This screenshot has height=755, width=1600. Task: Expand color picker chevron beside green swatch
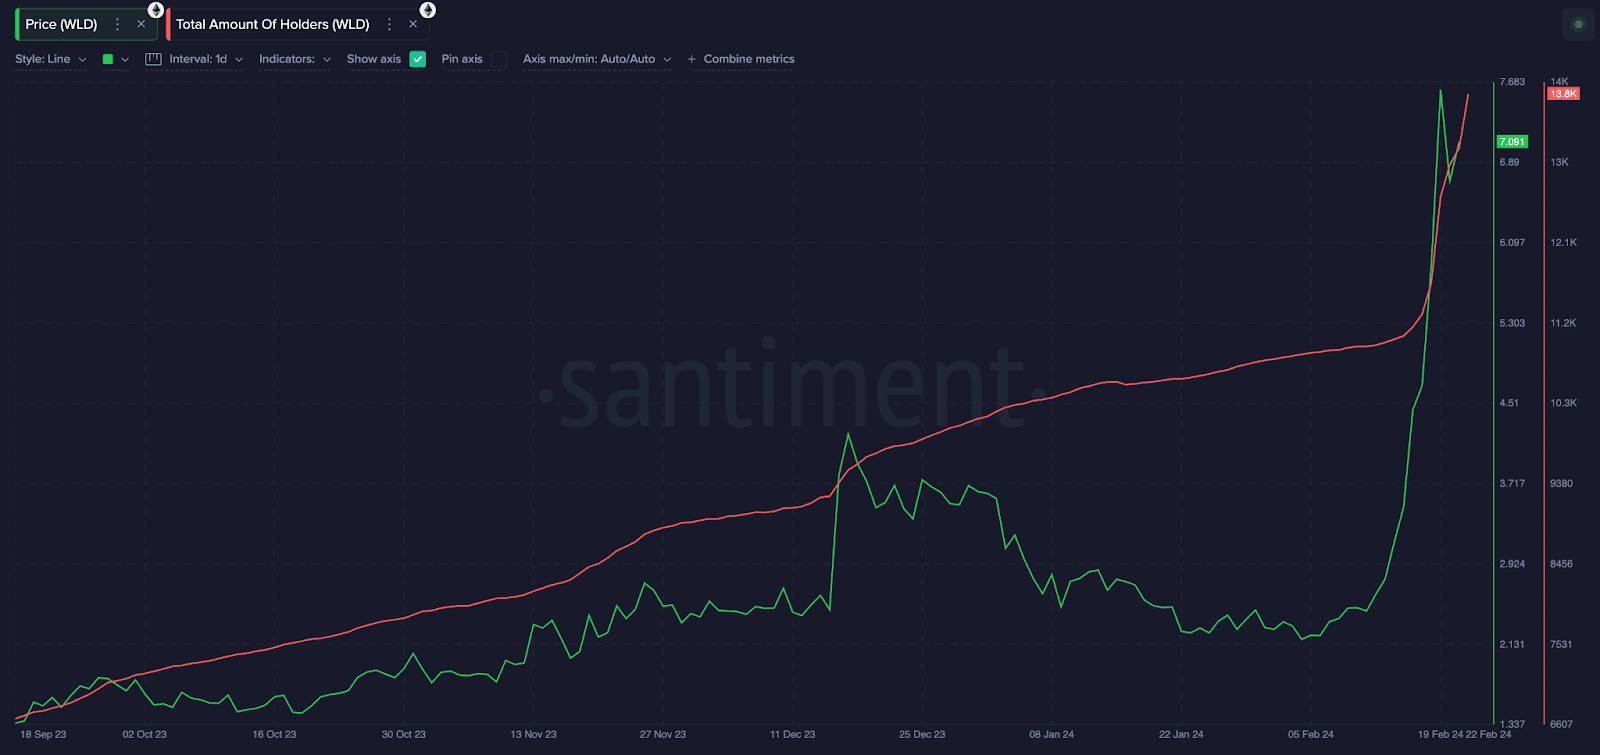click(125, 59)
